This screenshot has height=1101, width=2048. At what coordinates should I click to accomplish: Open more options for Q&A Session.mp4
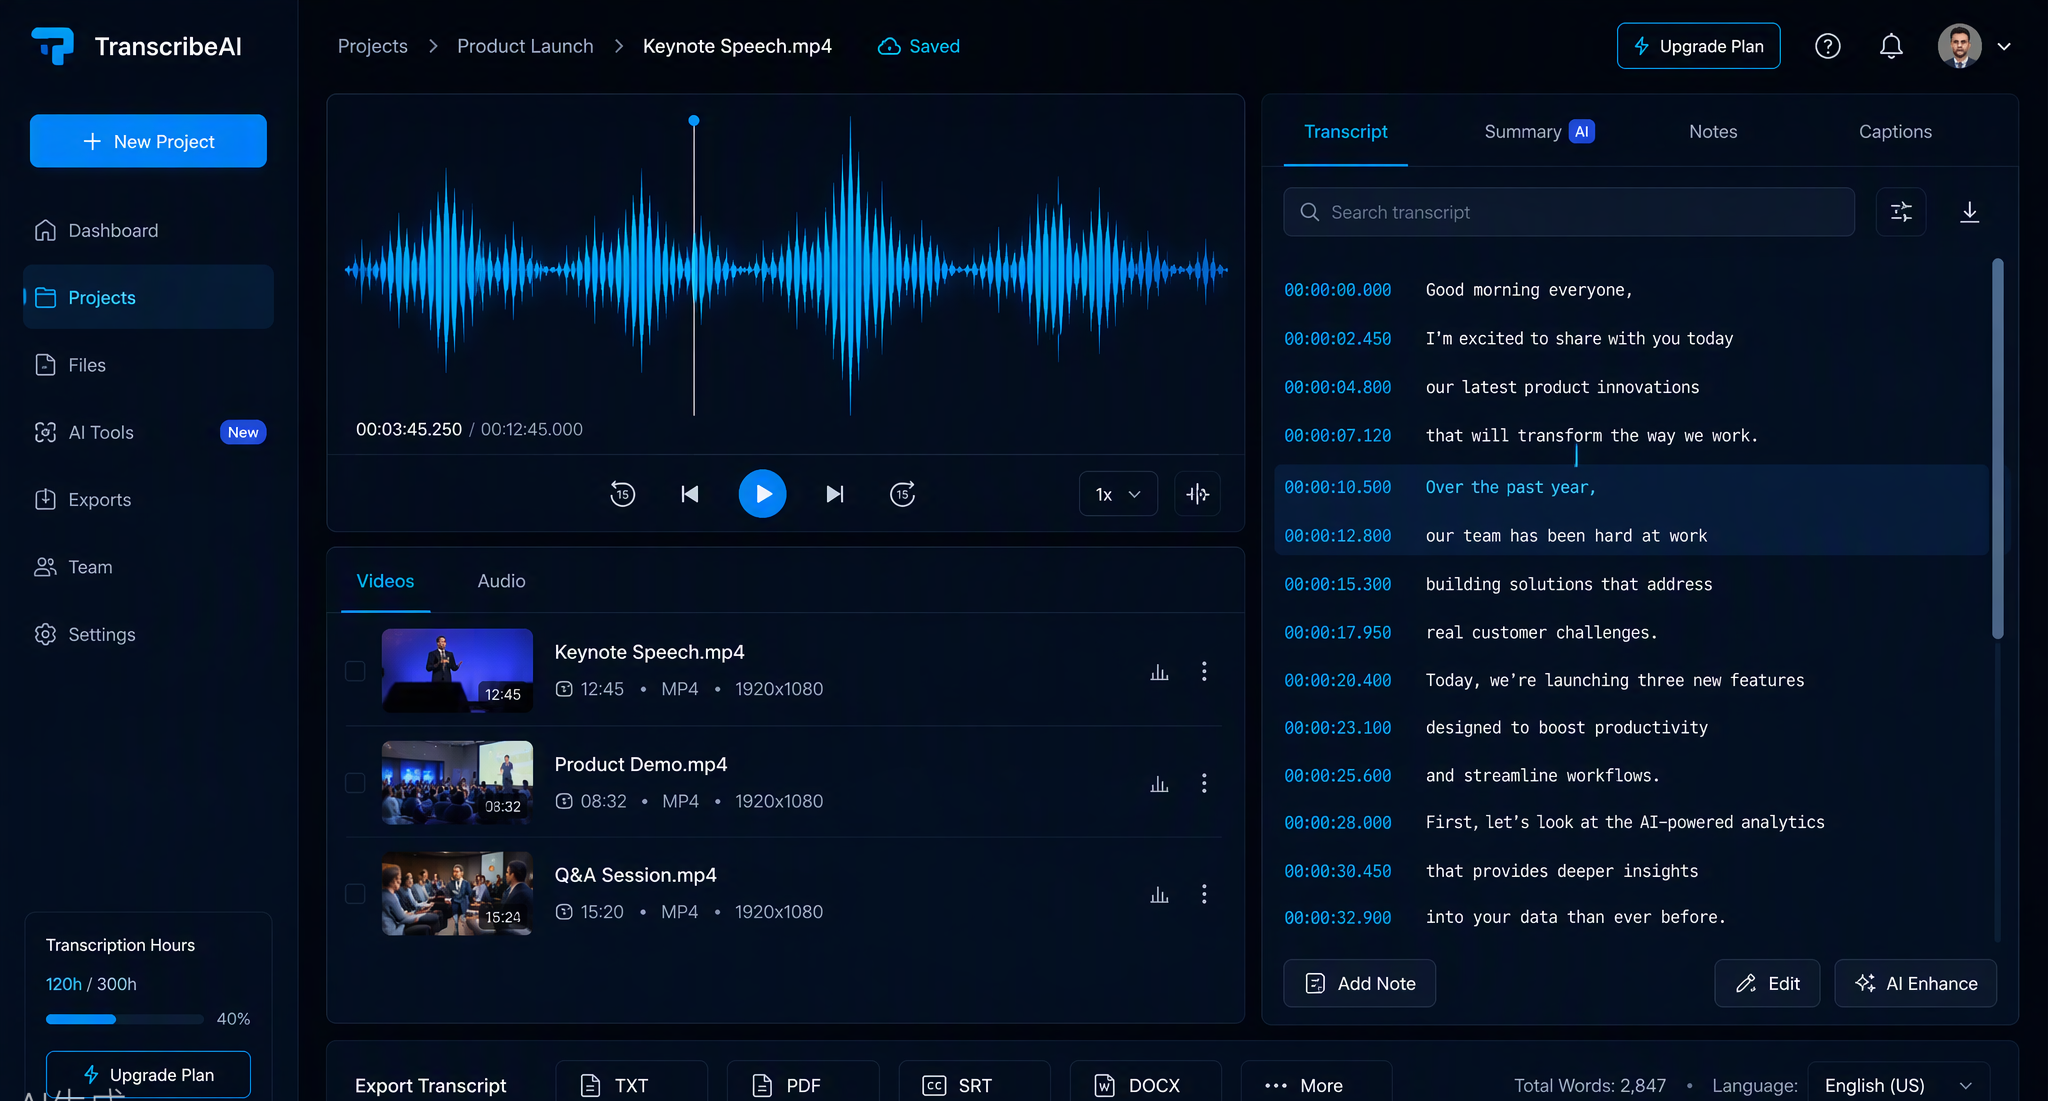1204,894
